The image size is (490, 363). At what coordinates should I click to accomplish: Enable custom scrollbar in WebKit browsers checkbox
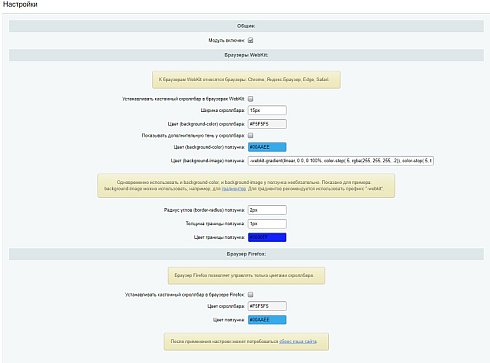coord(250,99)
